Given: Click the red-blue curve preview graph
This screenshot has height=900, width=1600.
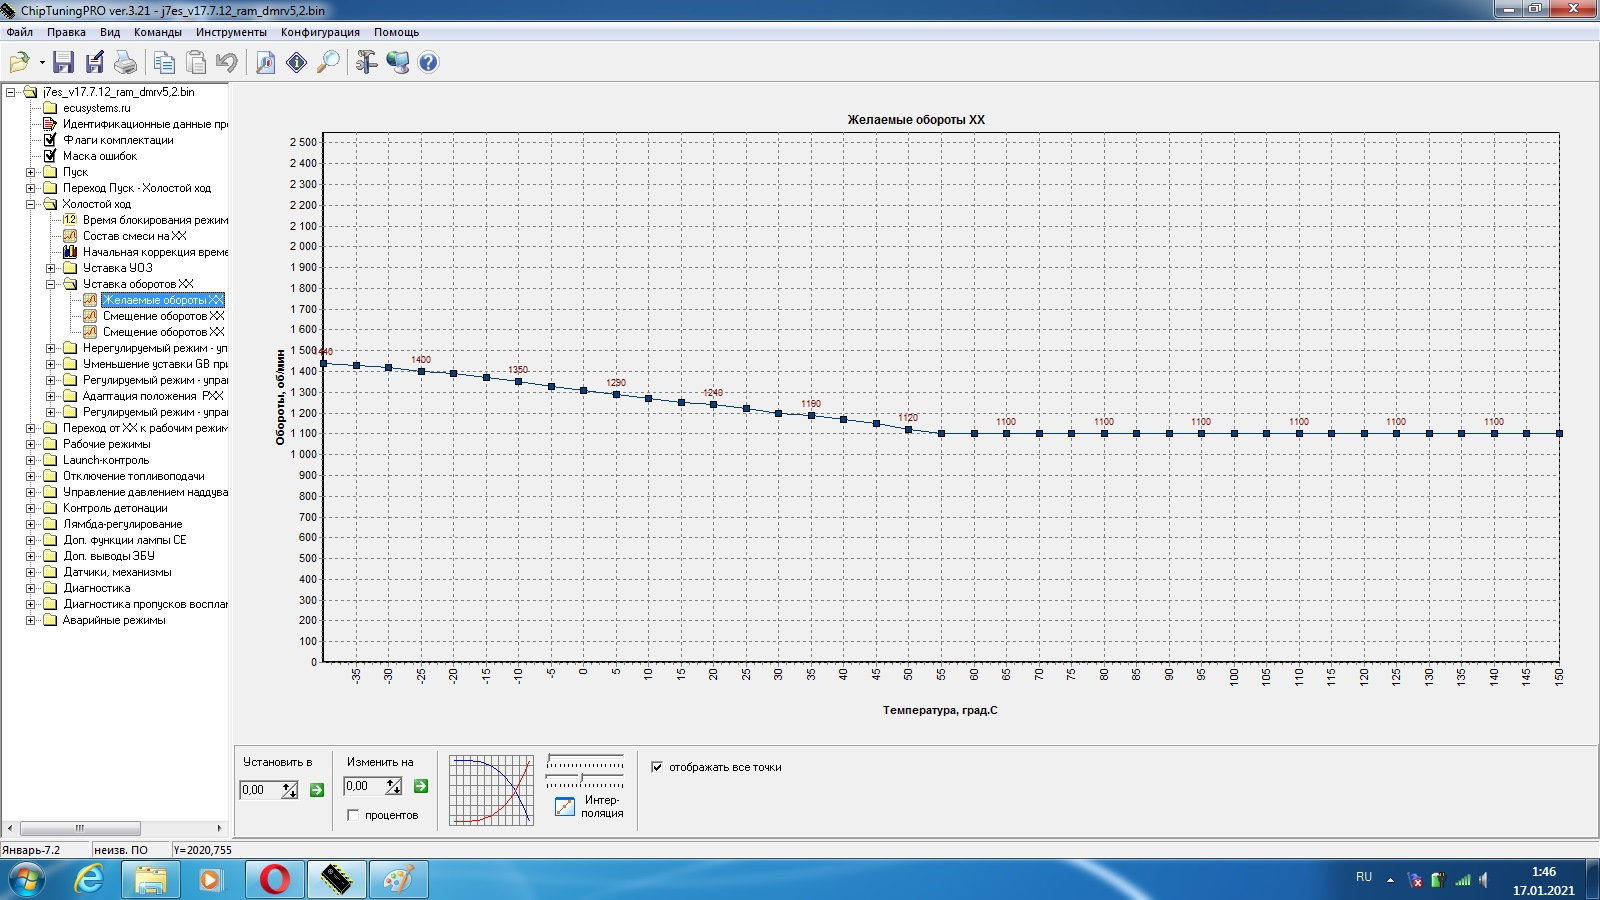Looking at the screenshot, I should [x=491, y=790].
